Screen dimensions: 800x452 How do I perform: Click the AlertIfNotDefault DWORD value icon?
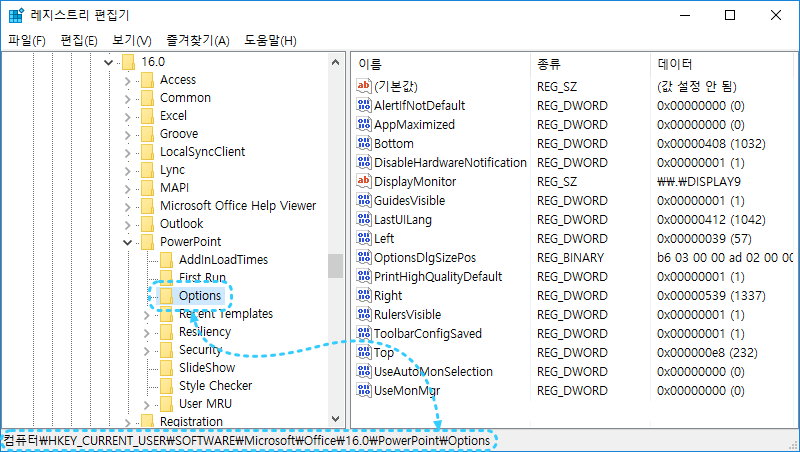tap(364, 106)
